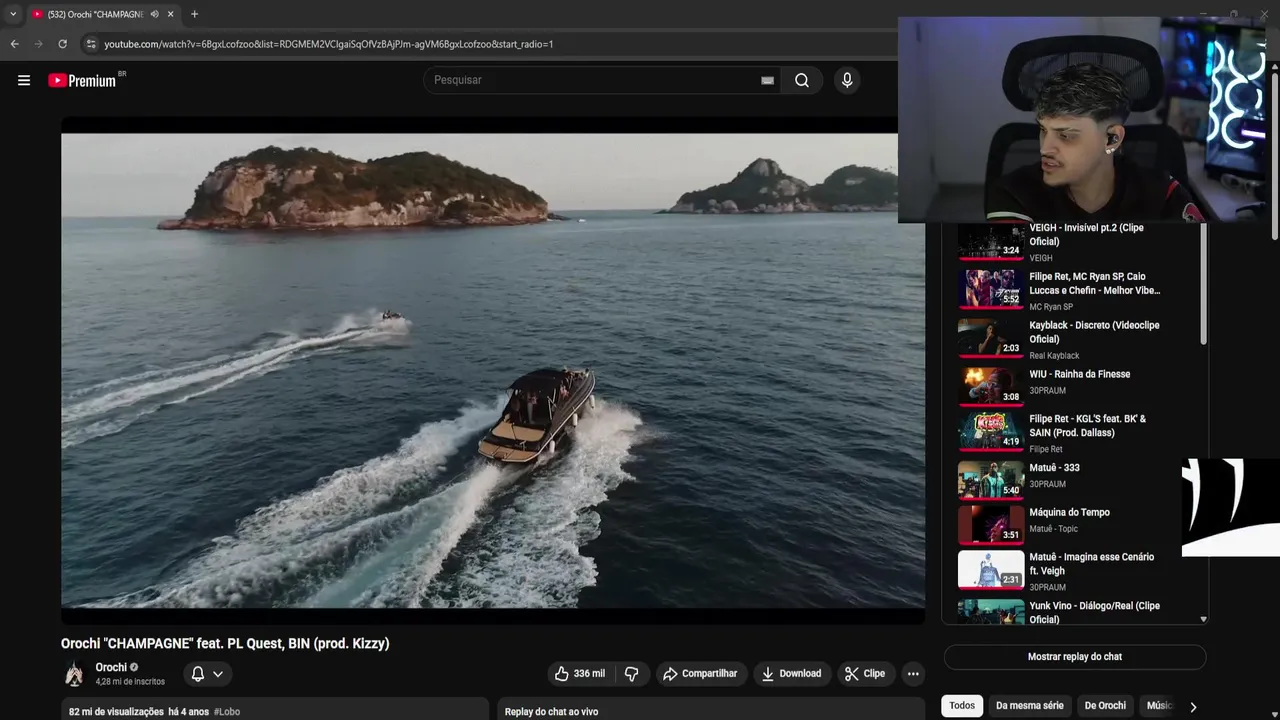1280x720 pixels.
Task: Click the 82 mi de visualizações text
Action: point(116,712)
